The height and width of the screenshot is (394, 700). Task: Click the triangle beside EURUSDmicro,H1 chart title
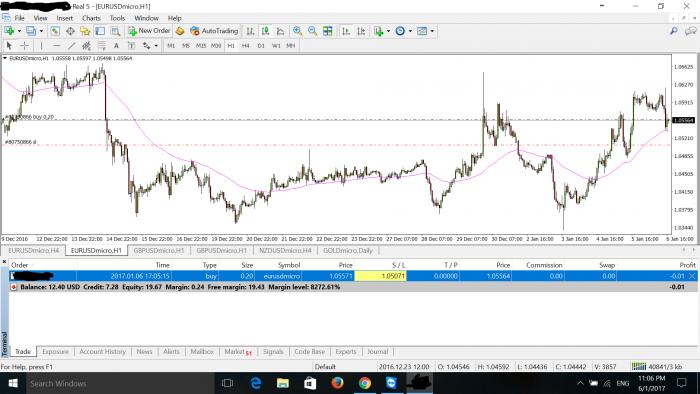click(5, 58)
